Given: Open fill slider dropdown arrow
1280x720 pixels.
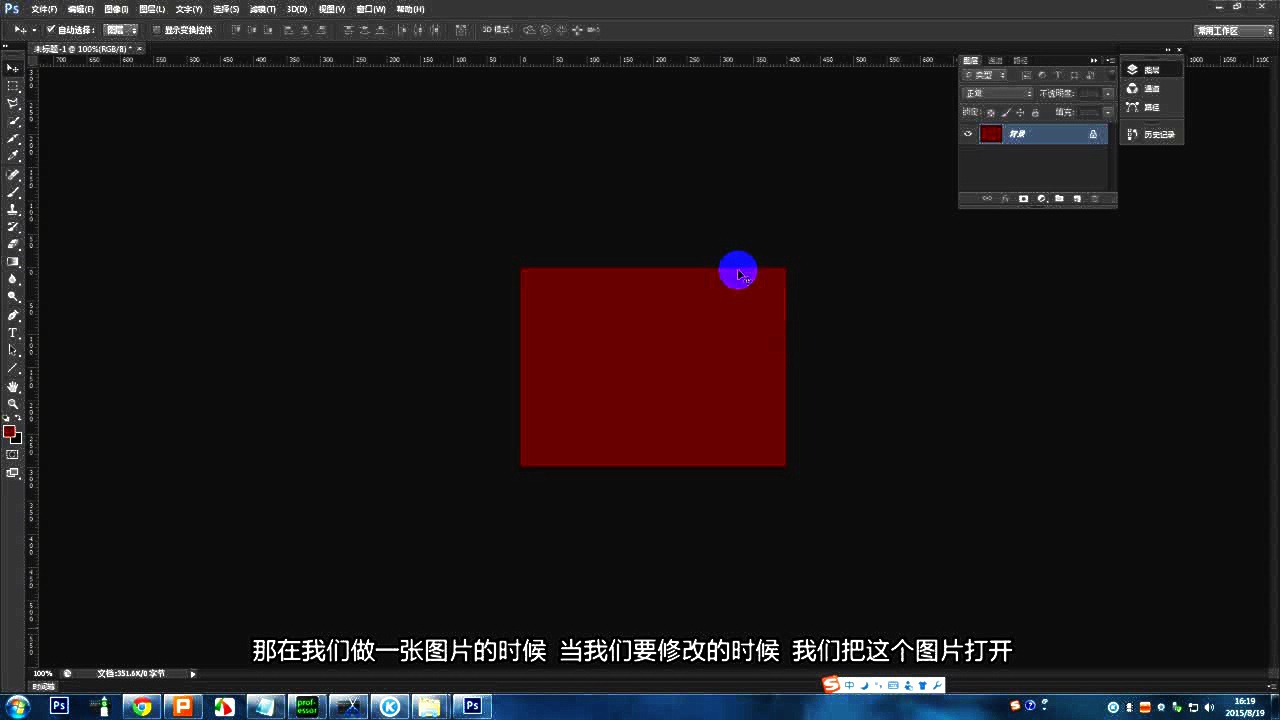Looking at the screenshot, I should click(x=1108, y=112).
